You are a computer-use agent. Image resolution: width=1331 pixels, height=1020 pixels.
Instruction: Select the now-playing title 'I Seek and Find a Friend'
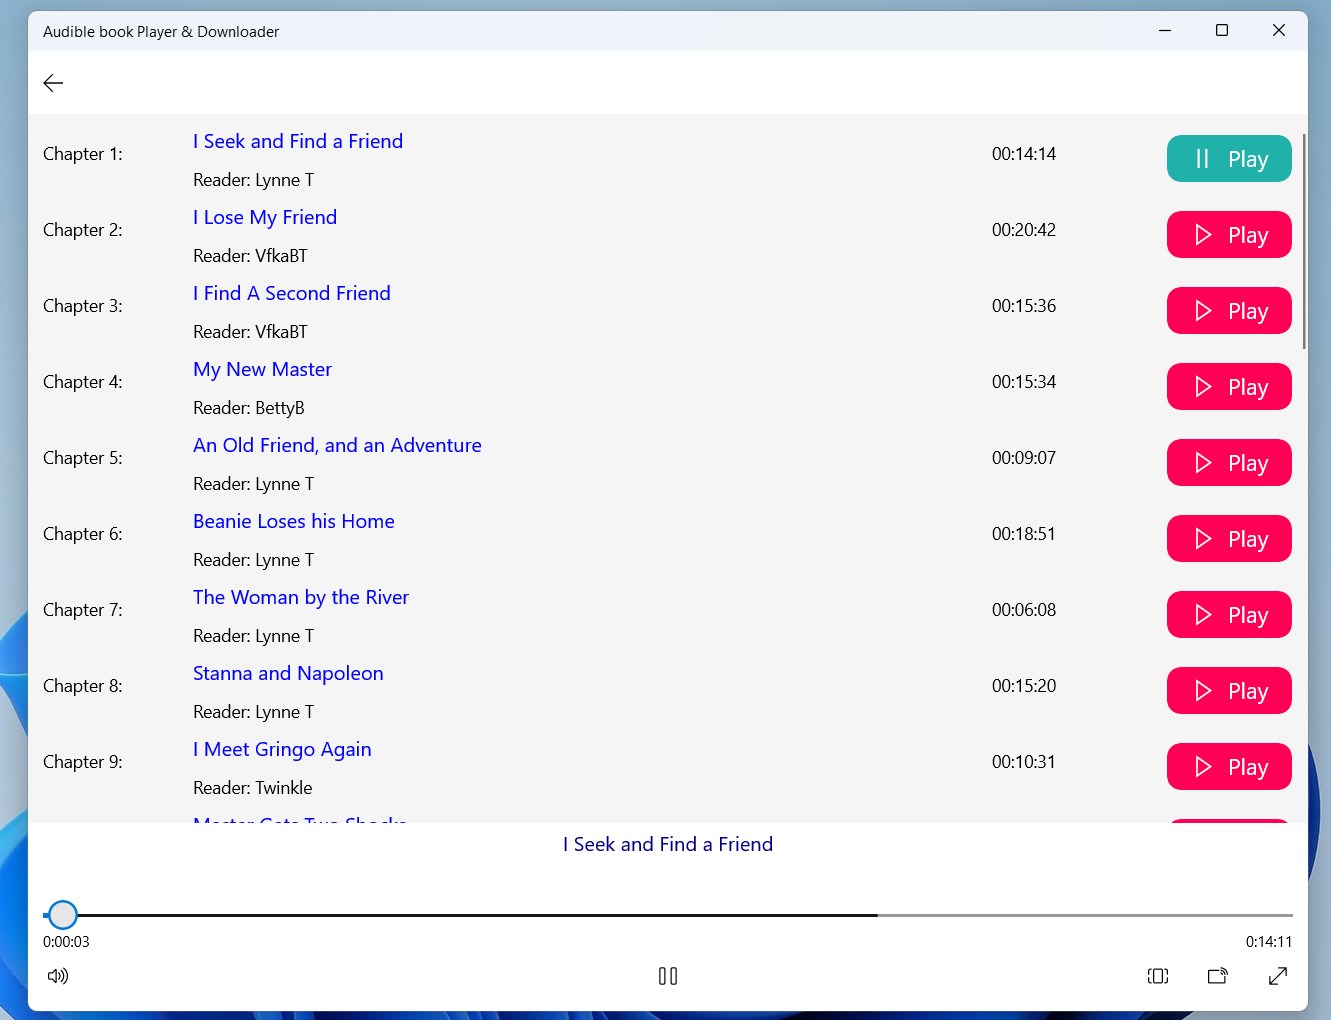coord(667,844)
